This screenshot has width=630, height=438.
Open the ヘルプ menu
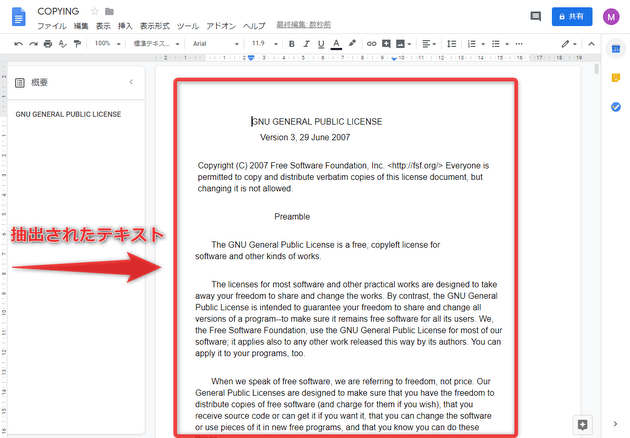pyautogui.click(x=254, y=26)
